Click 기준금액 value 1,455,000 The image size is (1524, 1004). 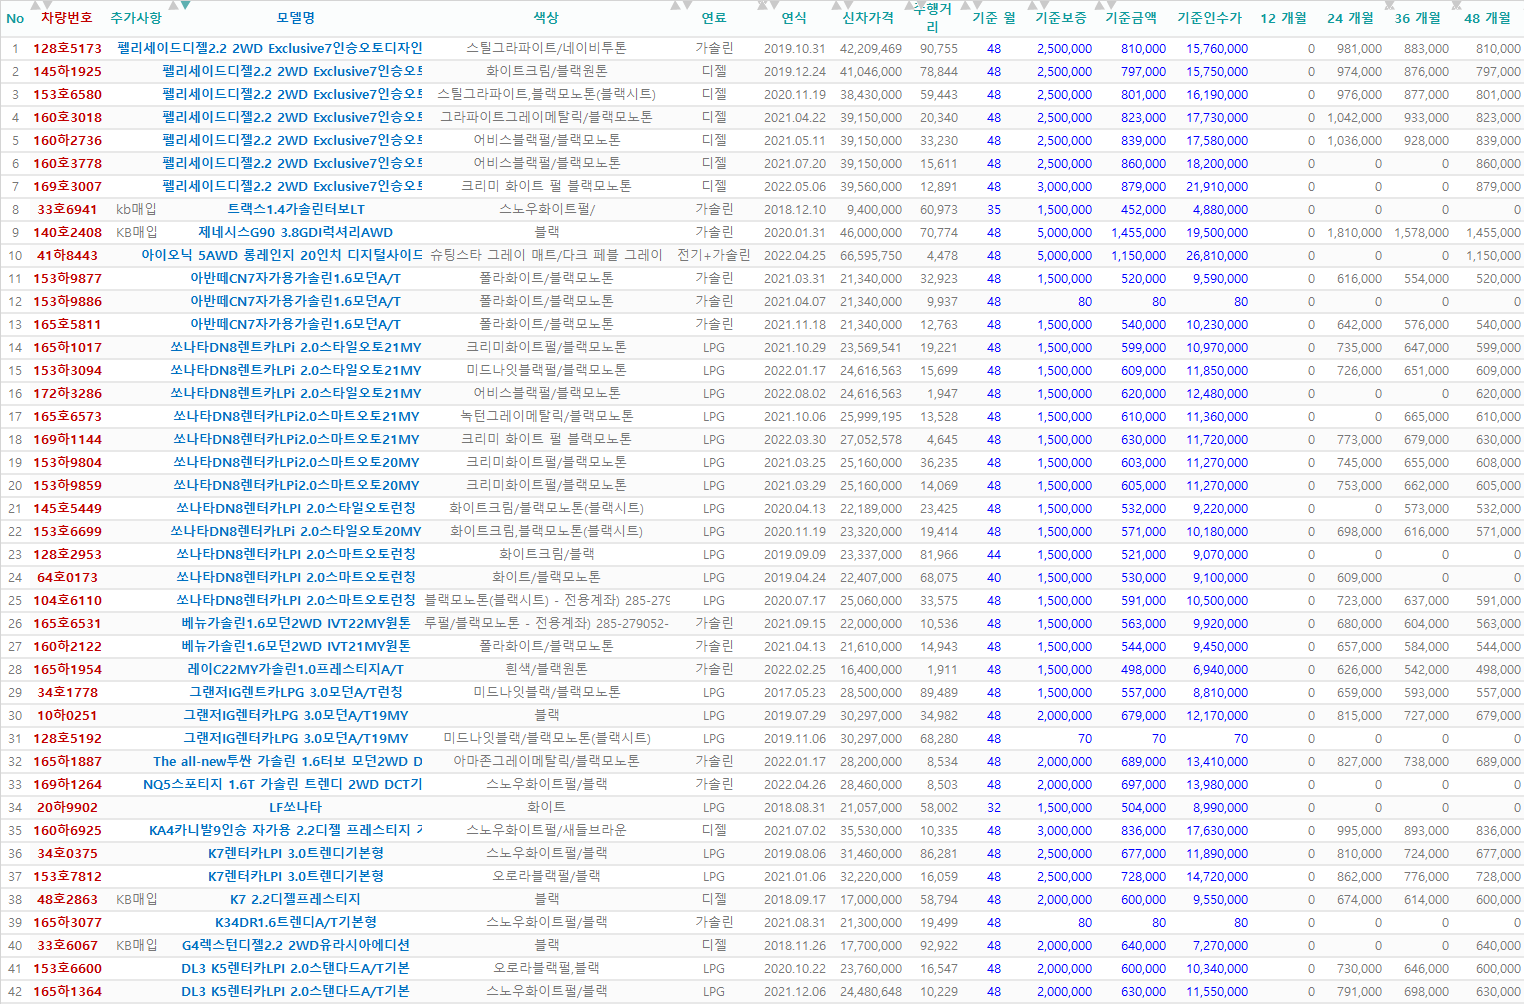1138,232
